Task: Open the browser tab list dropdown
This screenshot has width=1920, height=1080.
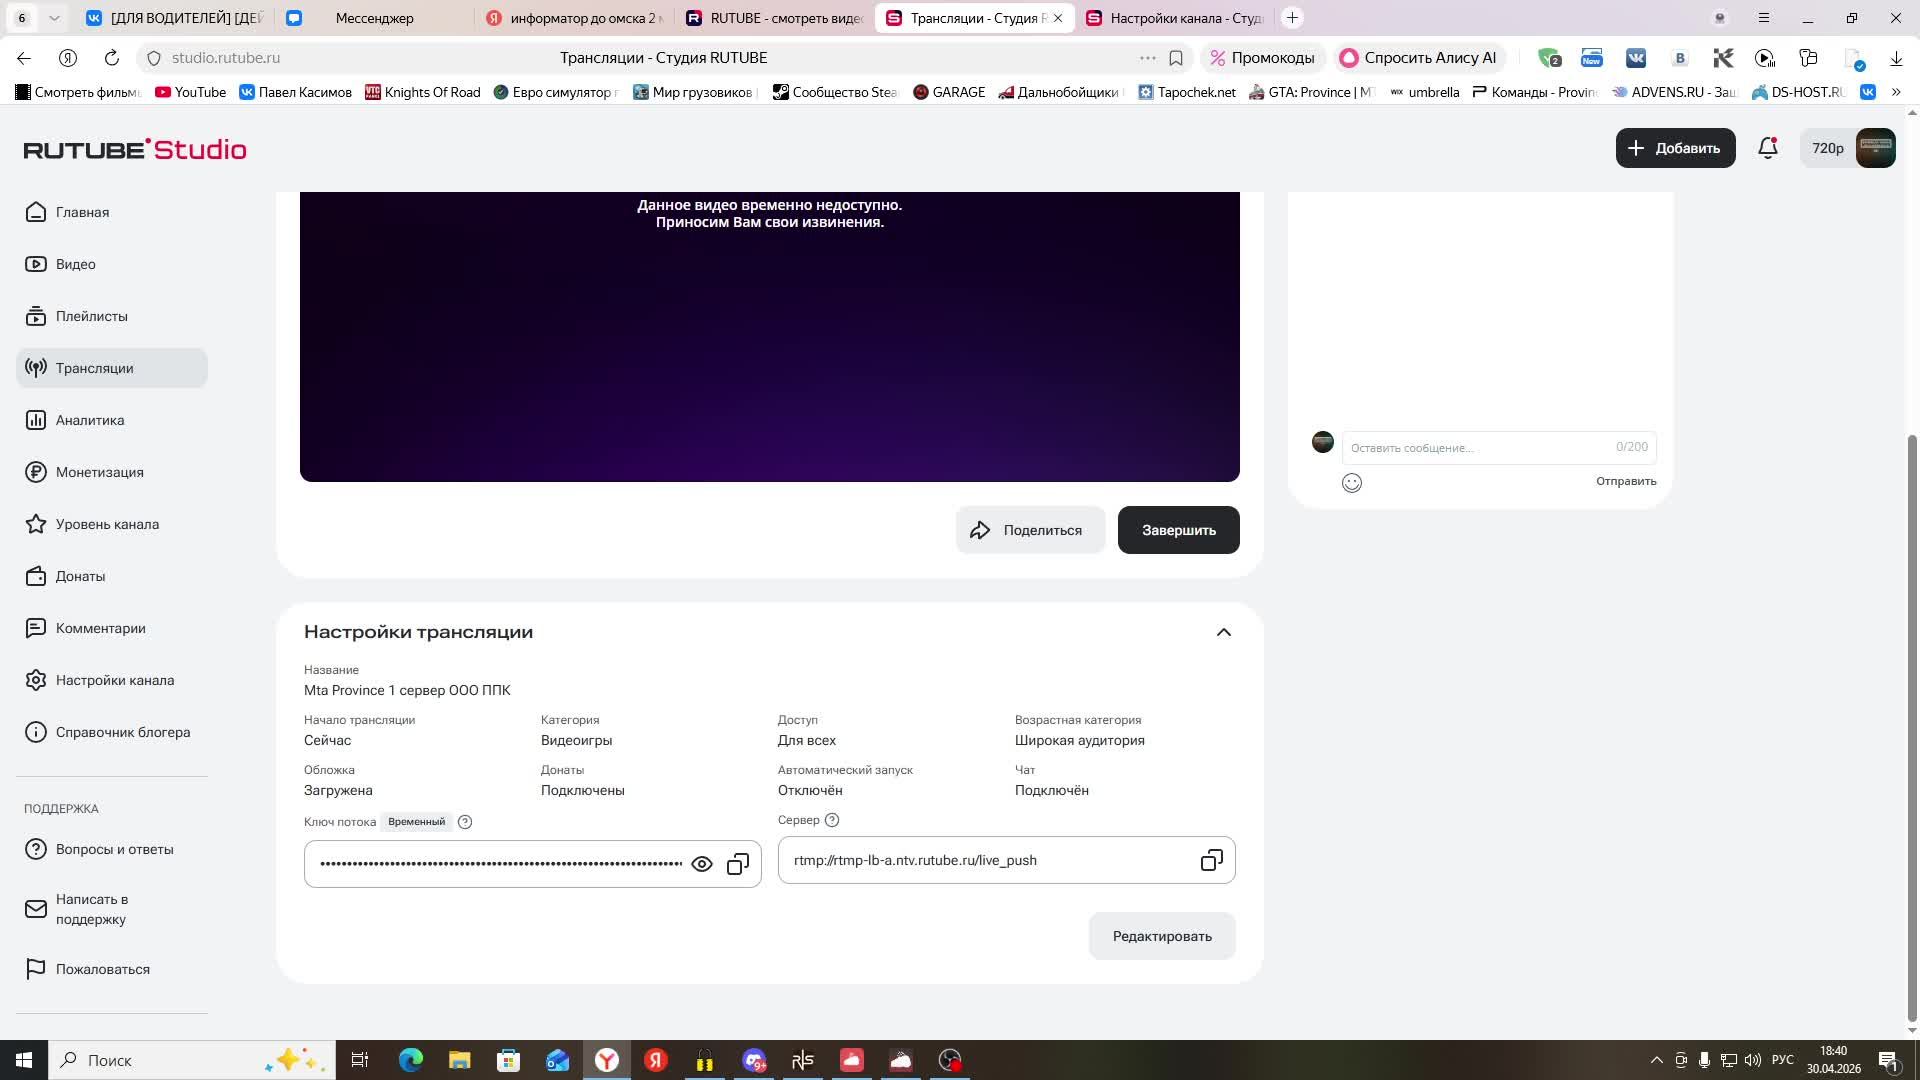Action: click(x=55, y=17)
